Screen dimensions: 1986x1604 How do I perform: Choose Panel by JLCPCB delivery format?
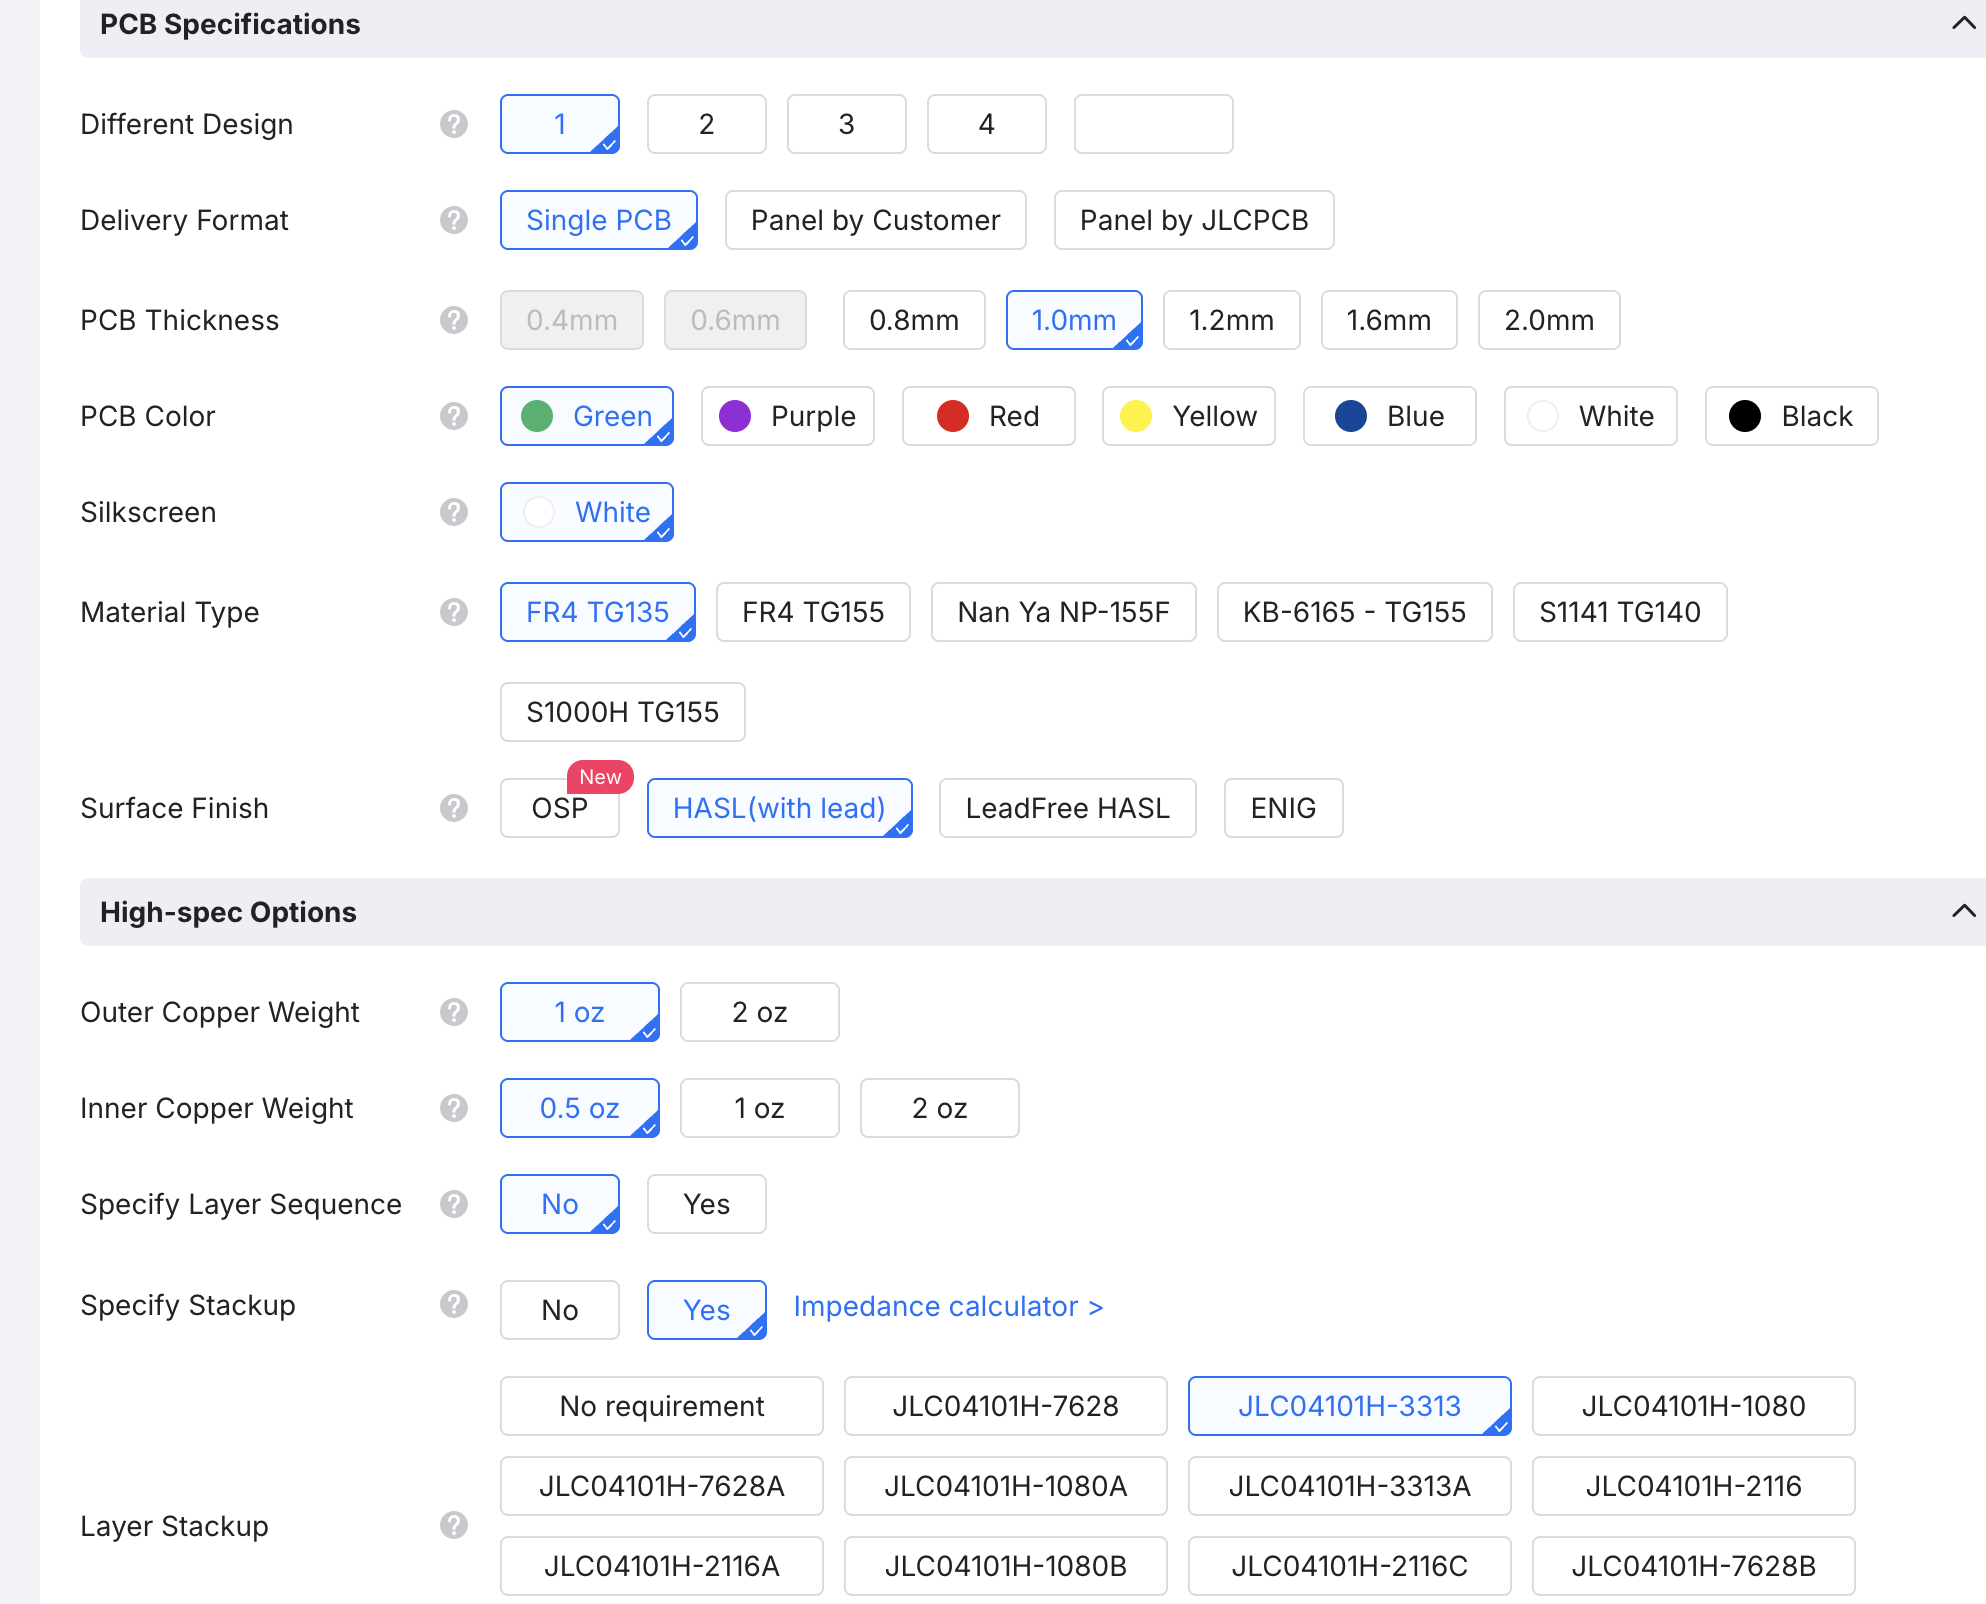(1194, 220)
